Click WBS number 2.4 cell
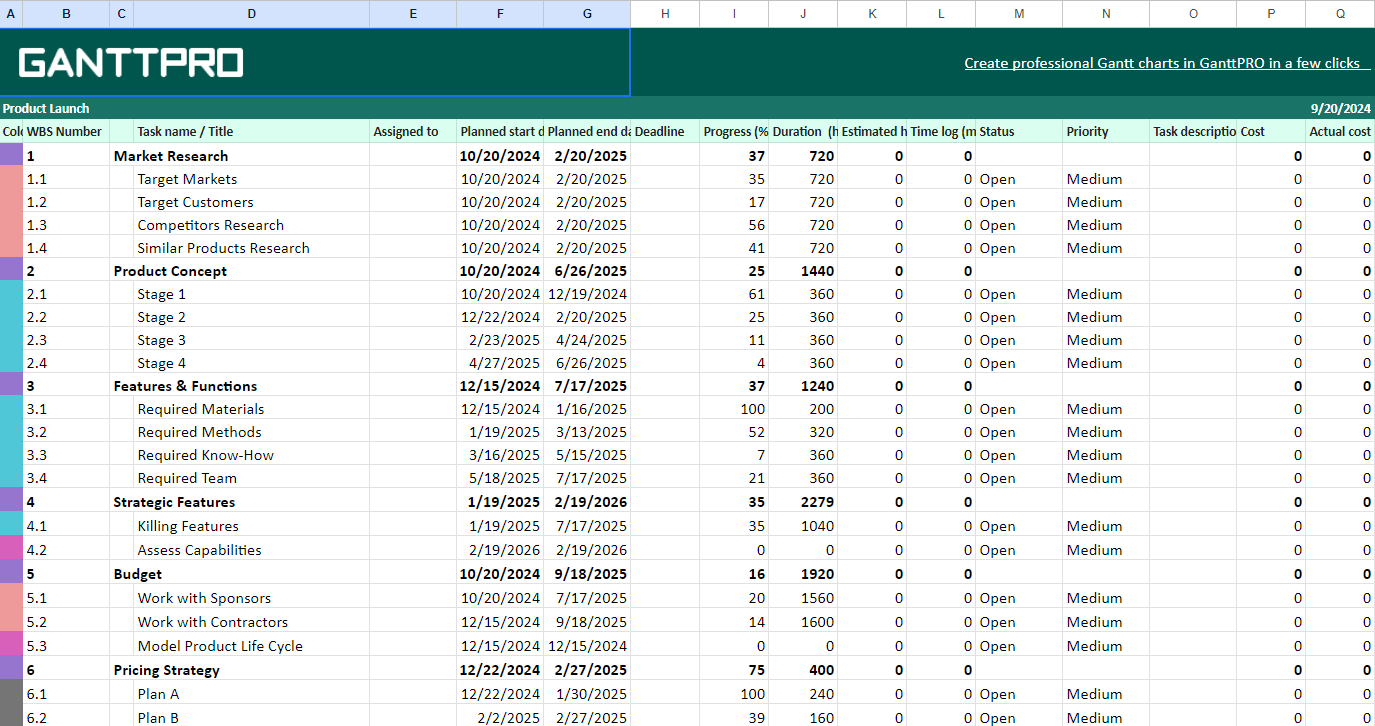 66,363
